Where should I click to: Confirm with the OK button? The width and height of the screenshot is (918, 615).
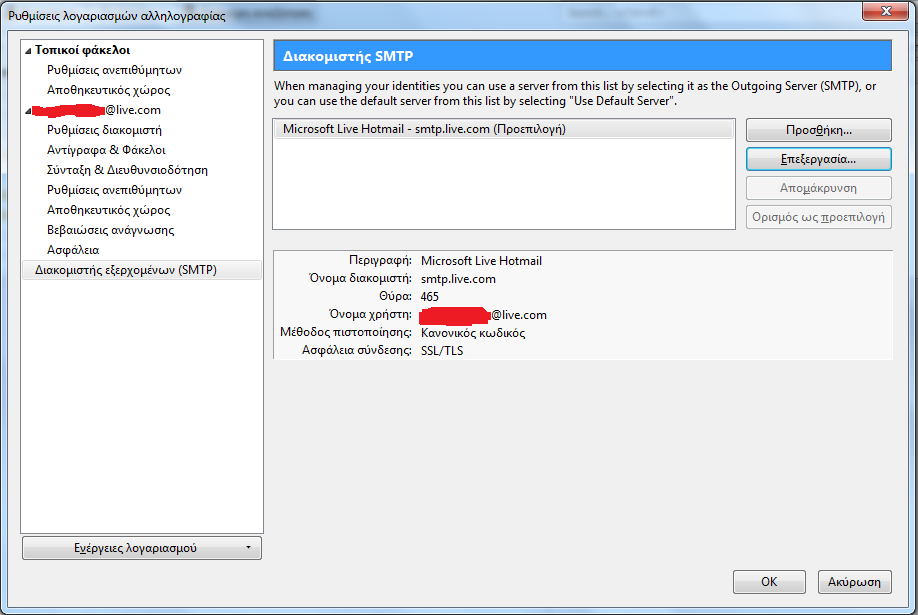click(x=769, y=582)
